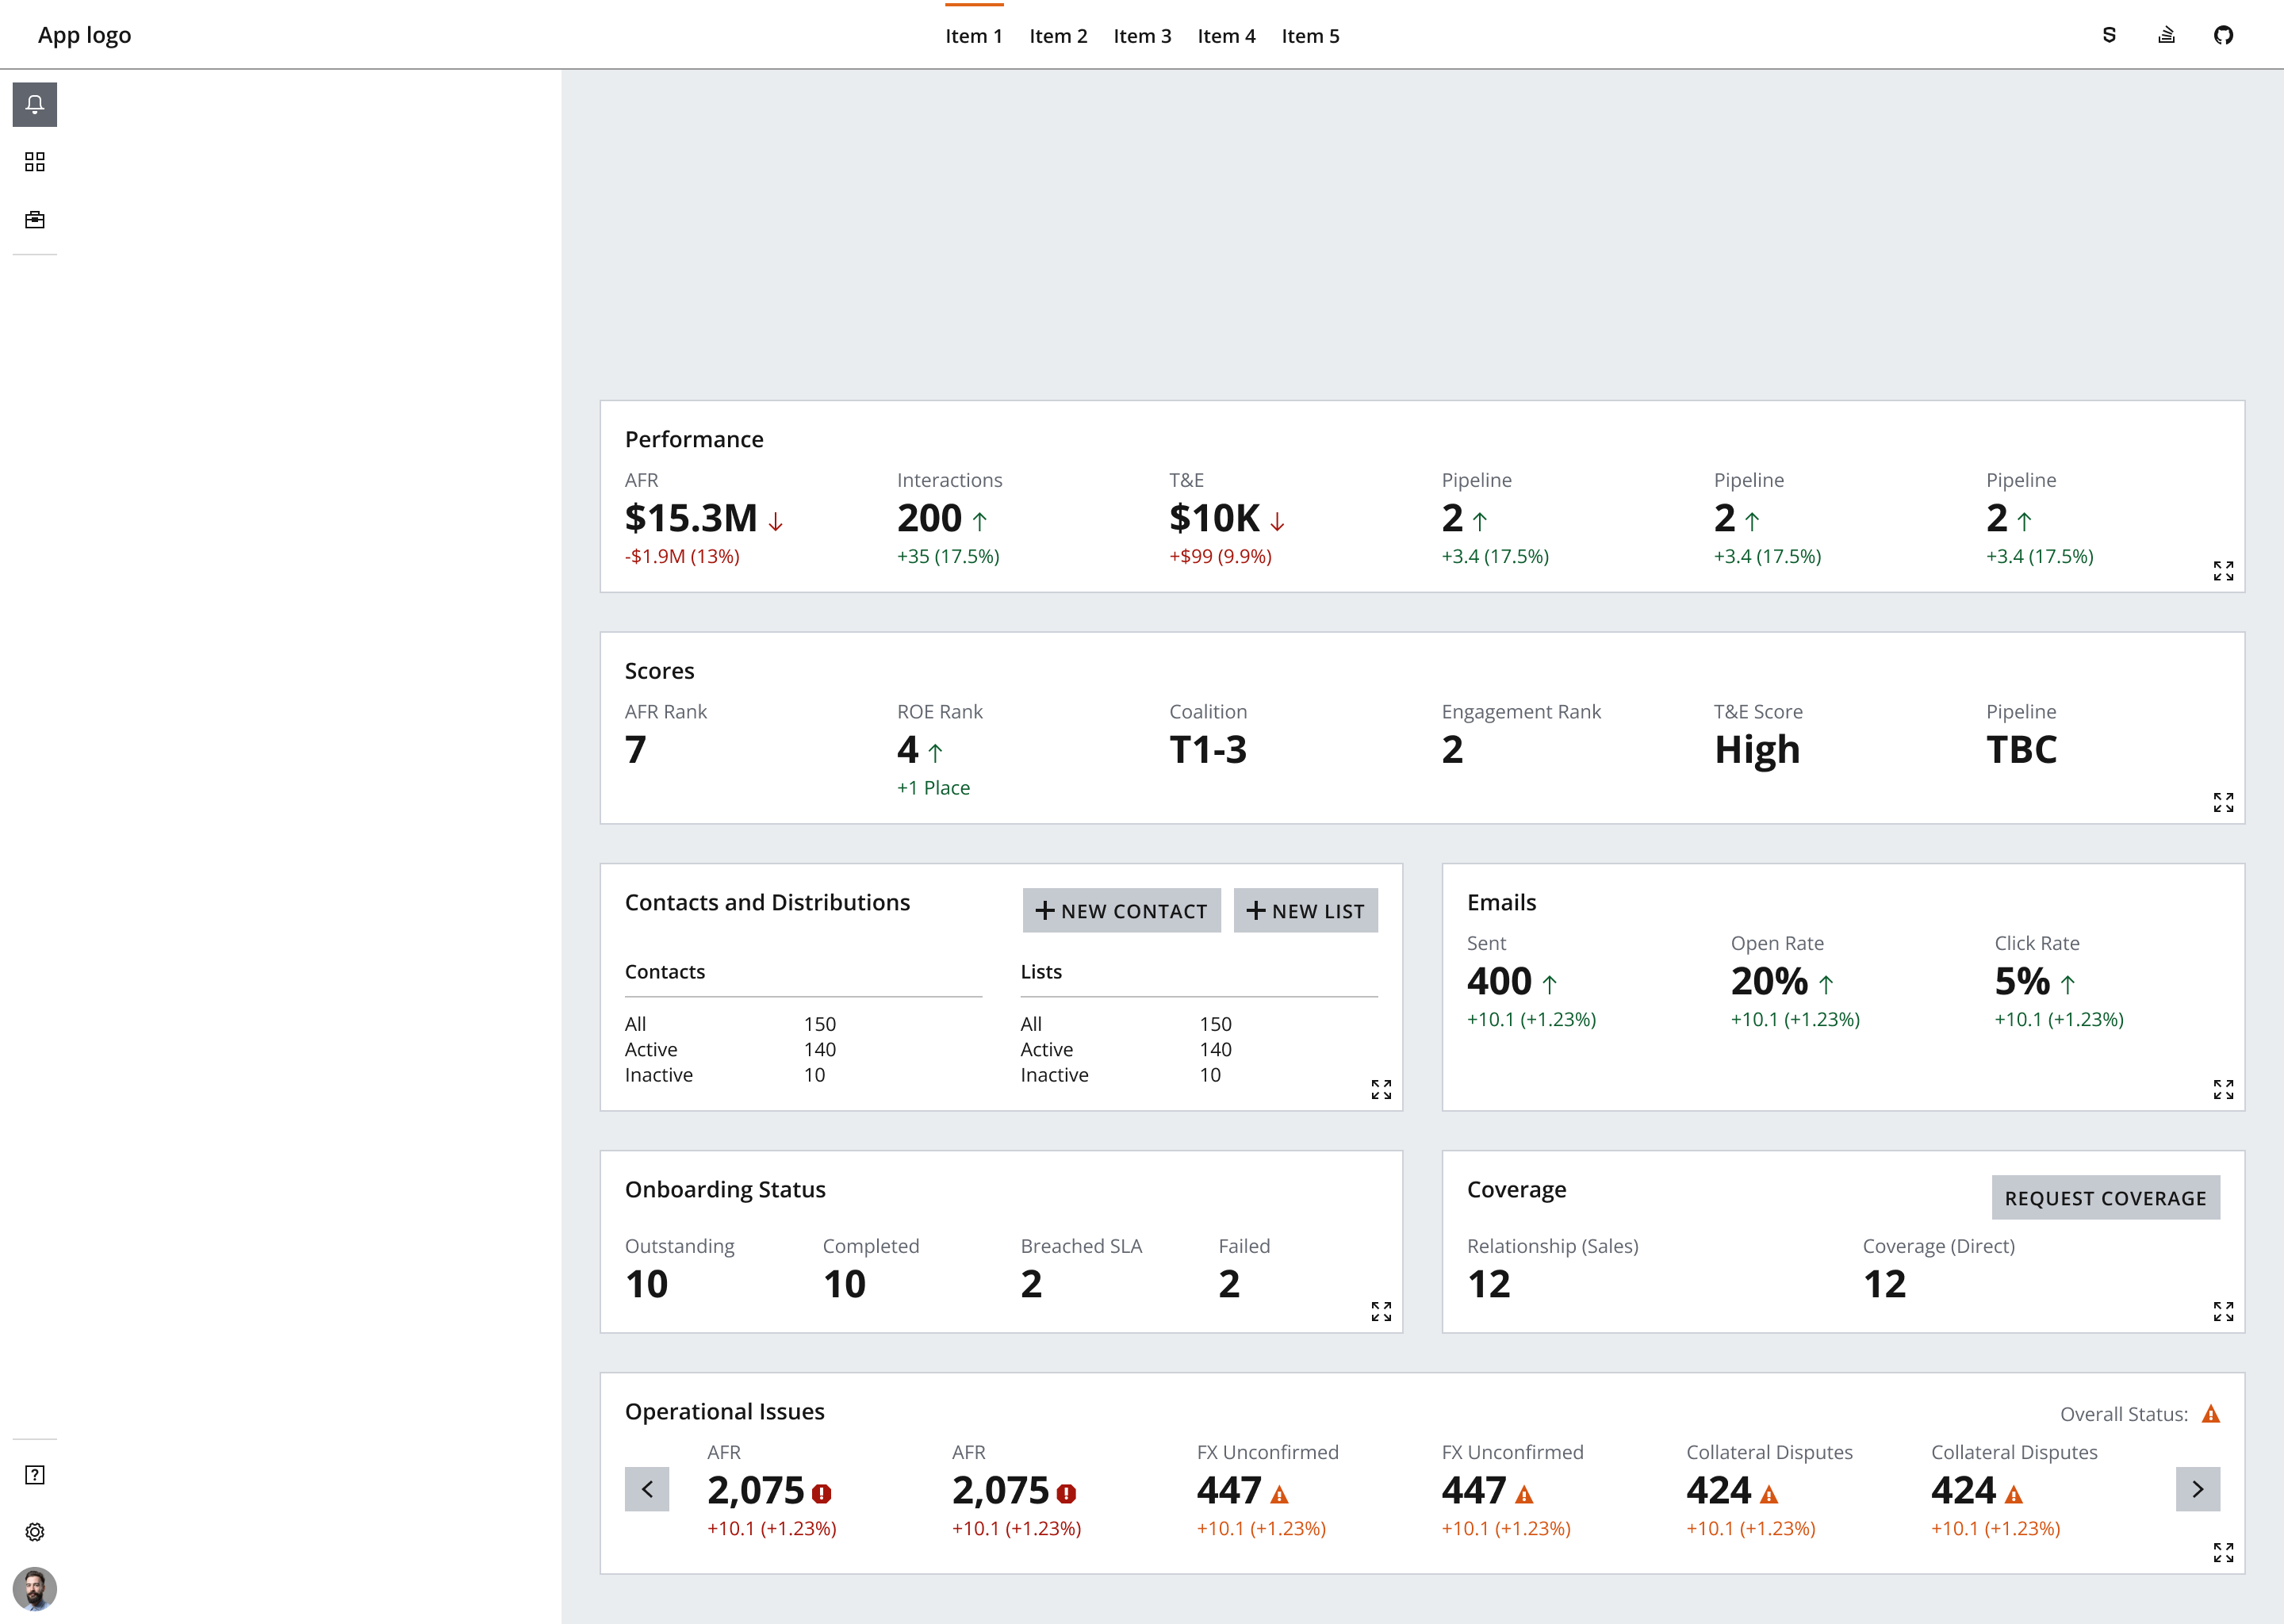2284x1624 pixels.
Task: Open the user profile avatar
Action: pyautogui.click(x=34, y=1588)
